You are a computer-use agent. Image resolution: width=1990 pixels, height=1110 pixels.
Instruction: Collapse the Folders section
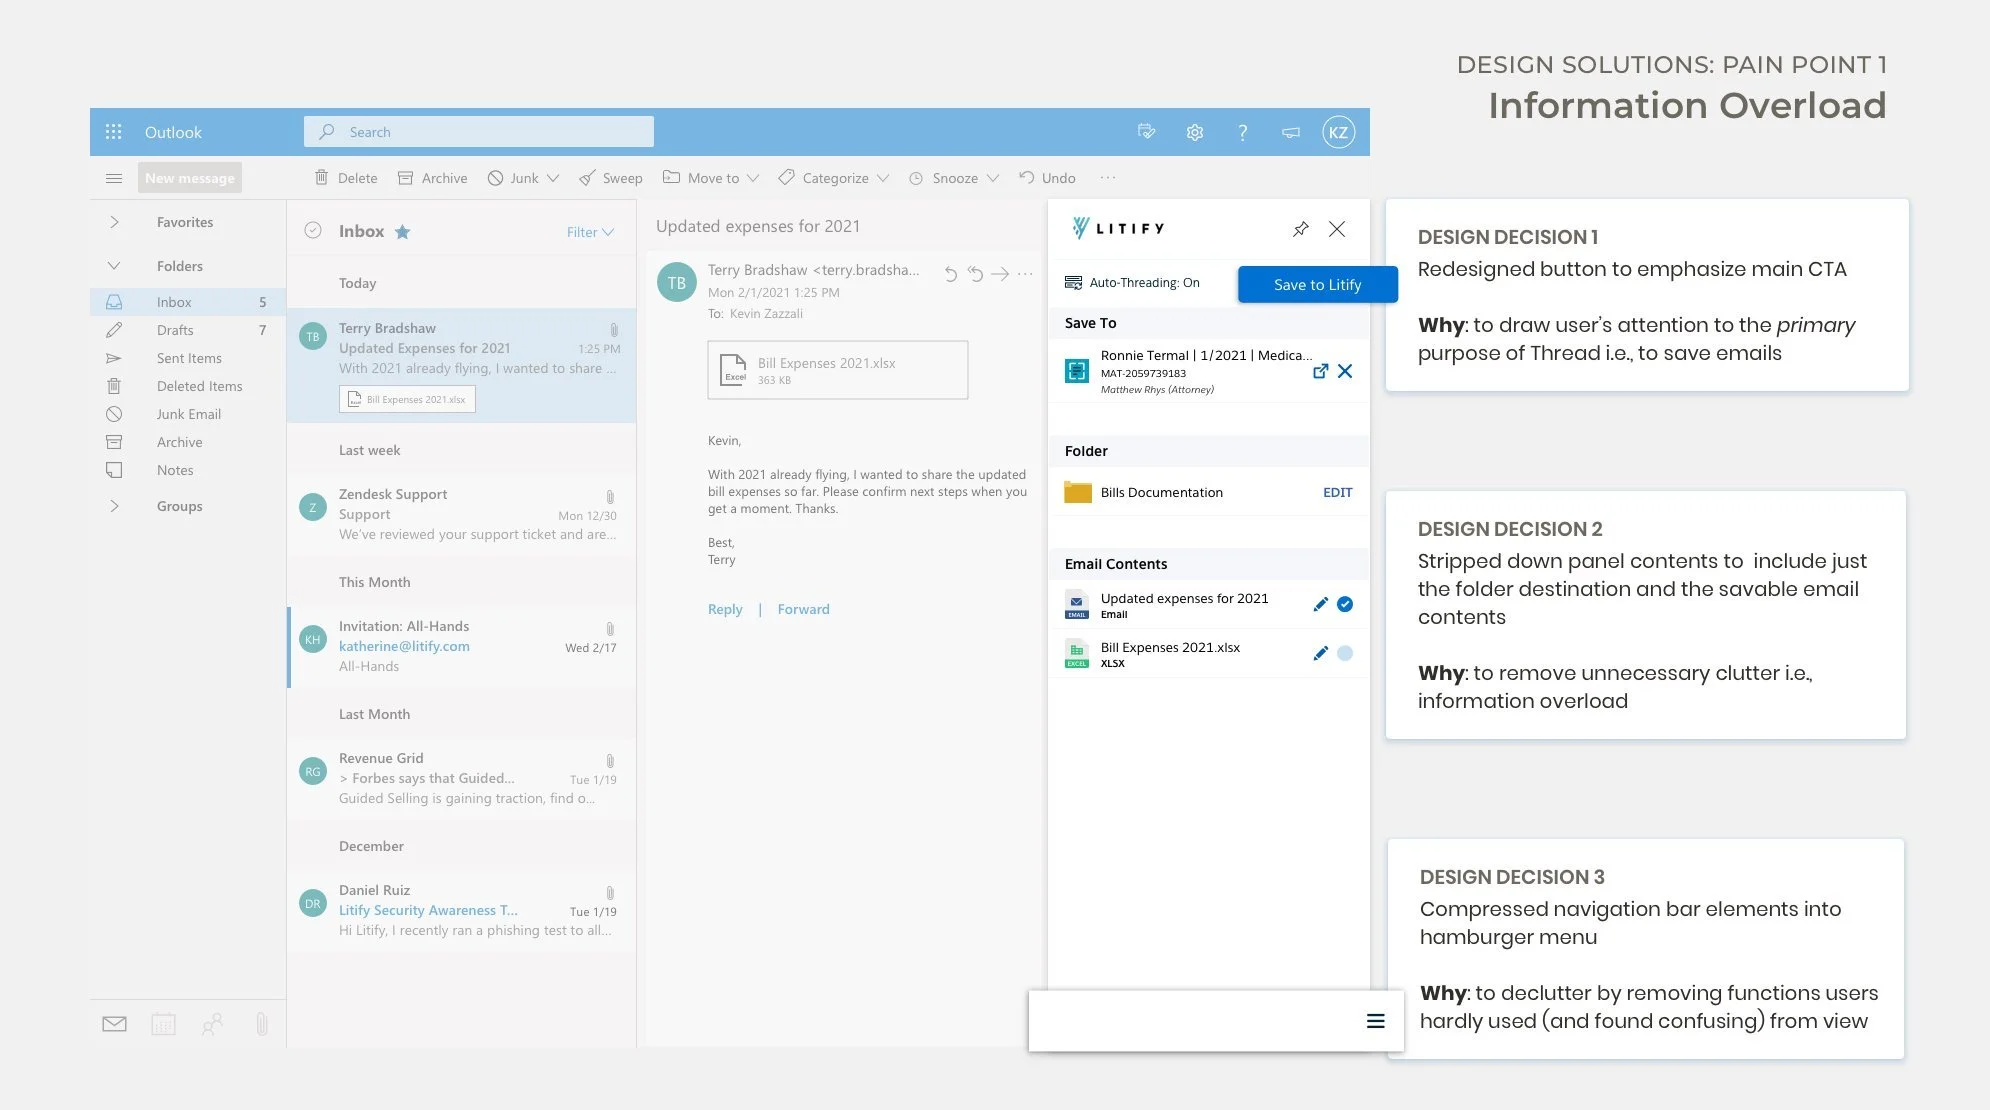click(x=114, y=266)
